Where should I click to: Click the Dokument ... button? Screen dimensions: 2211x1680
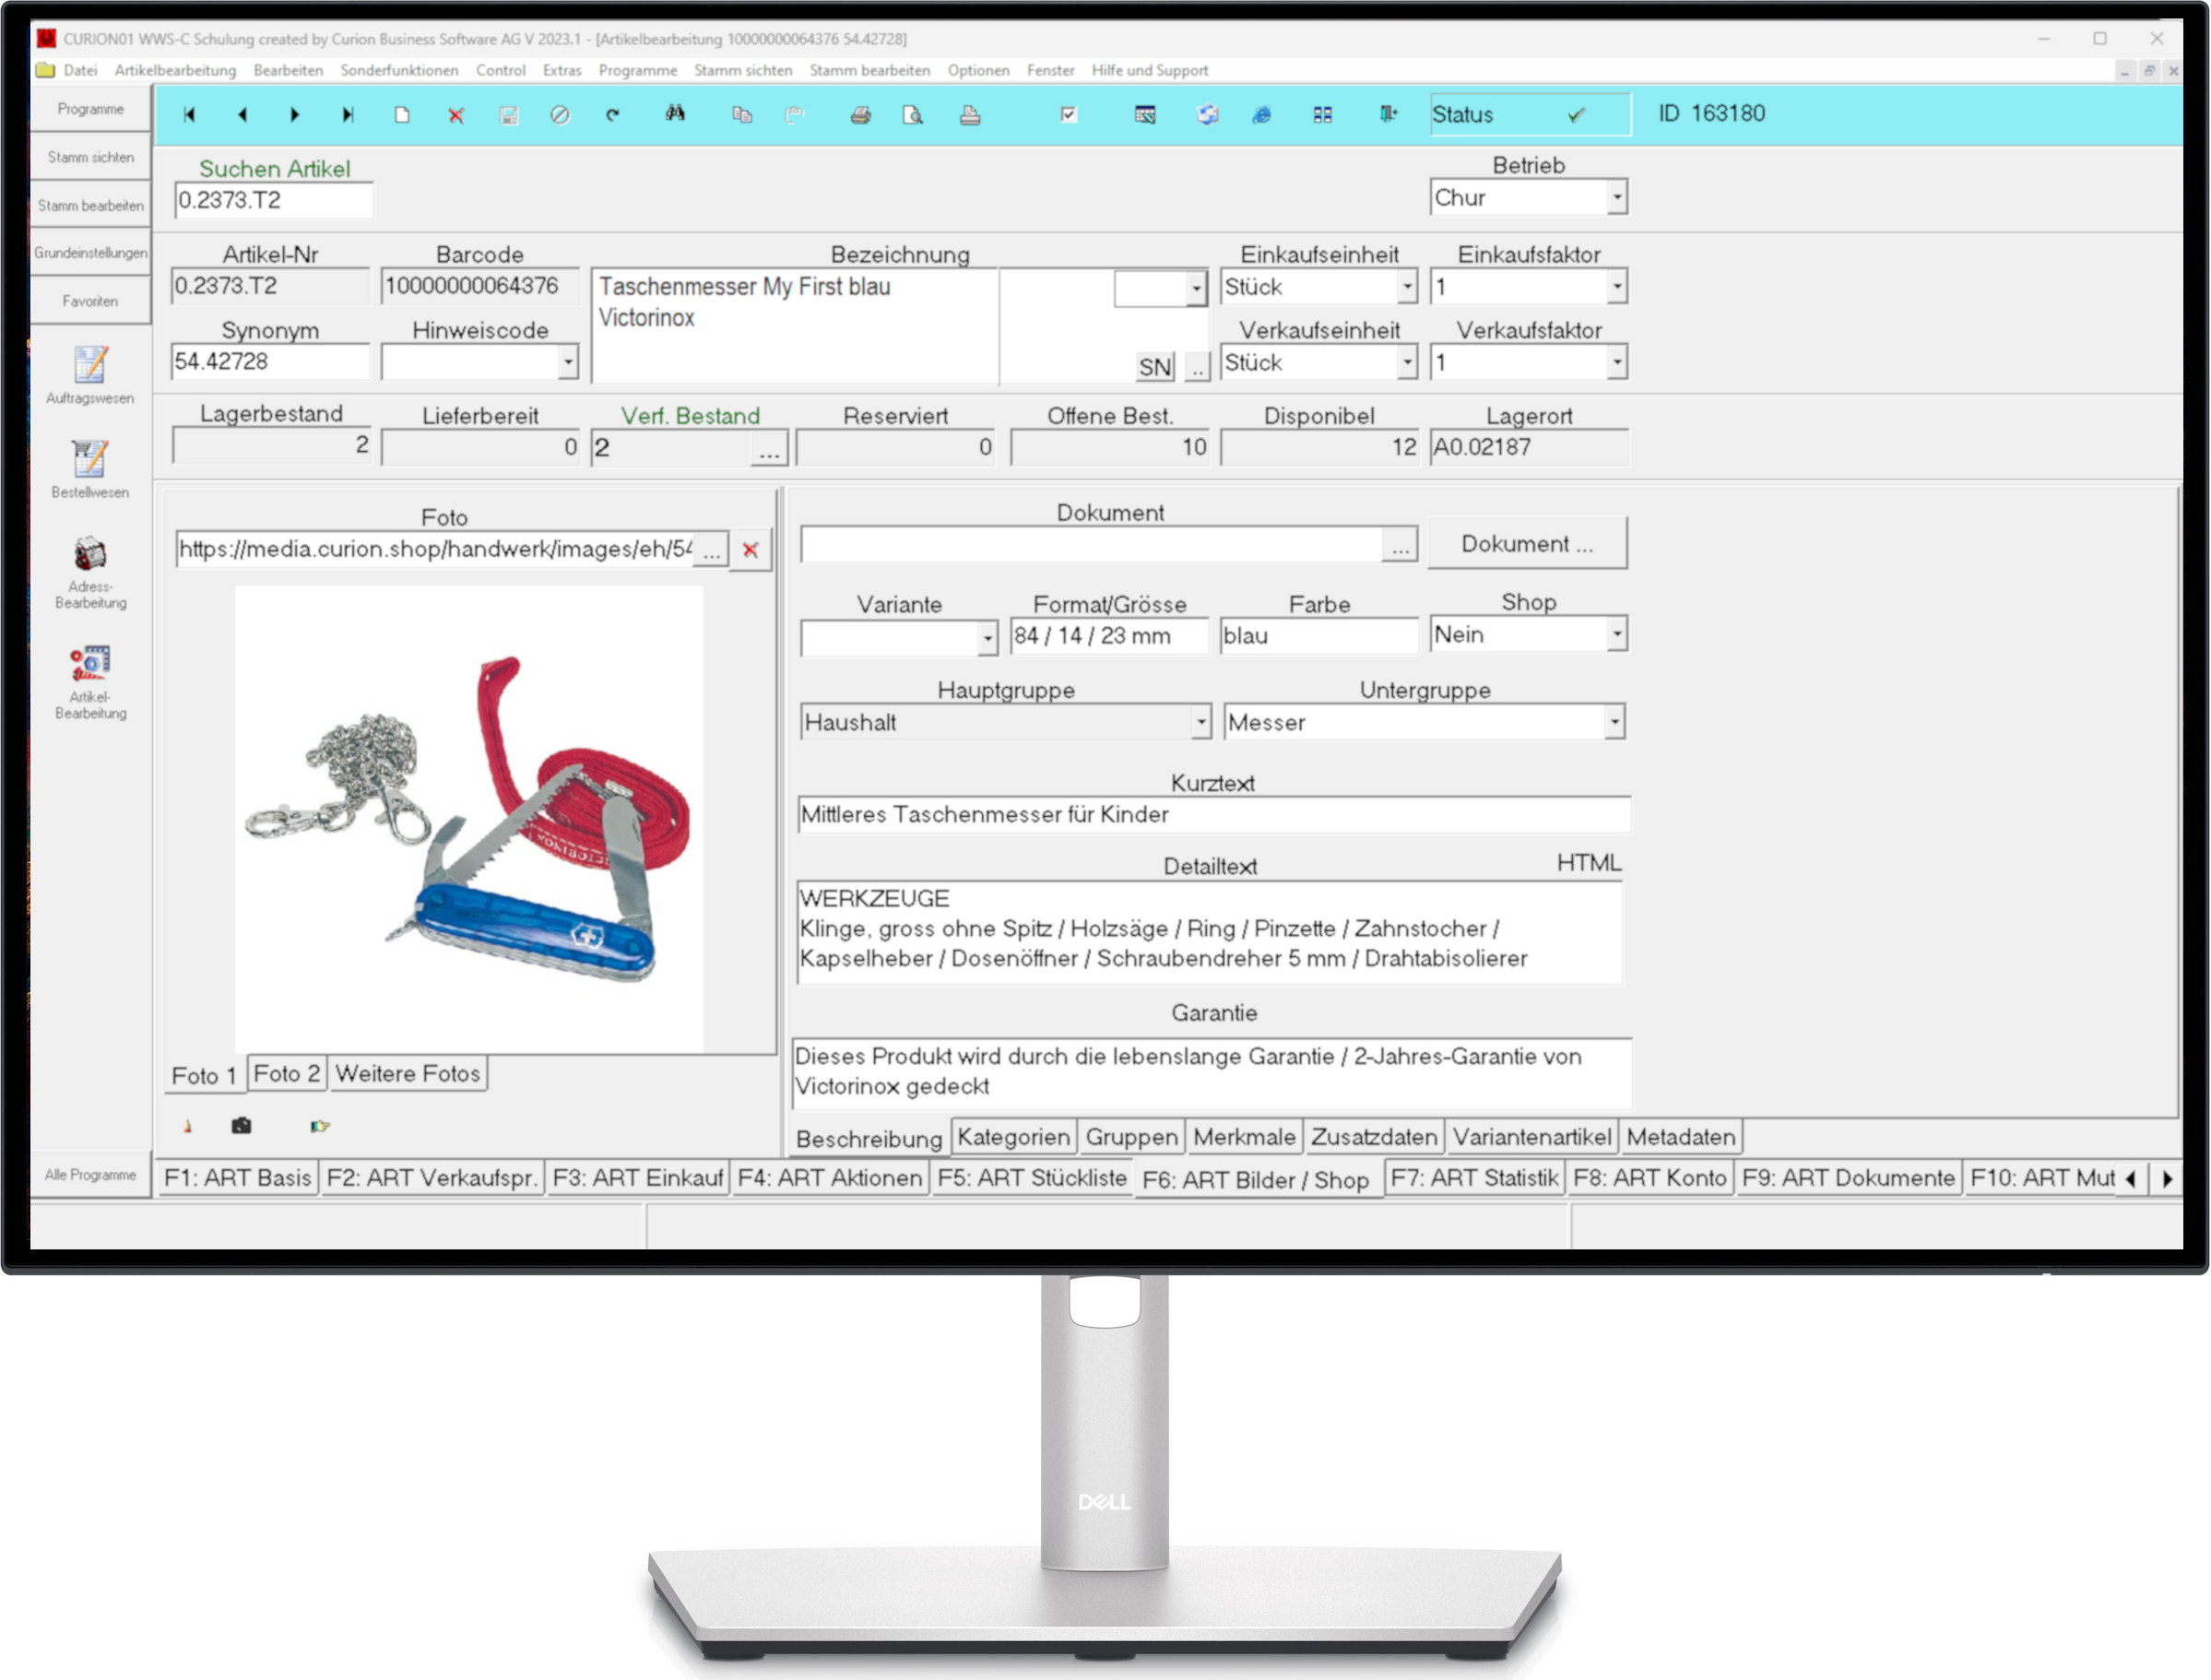click(x=1526, y=544)
